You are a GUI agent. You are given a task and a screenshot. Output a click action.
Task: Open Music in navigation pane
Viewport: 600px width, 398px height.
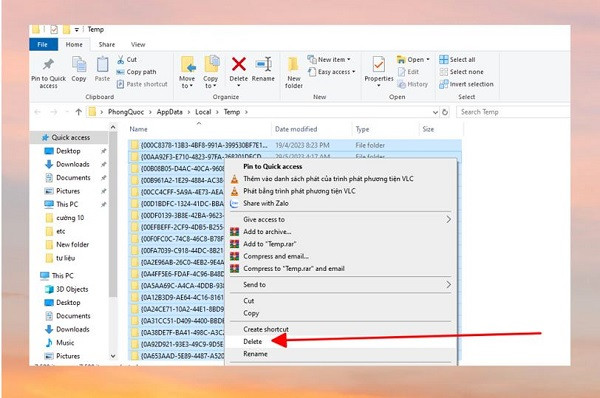coord(65,343)
